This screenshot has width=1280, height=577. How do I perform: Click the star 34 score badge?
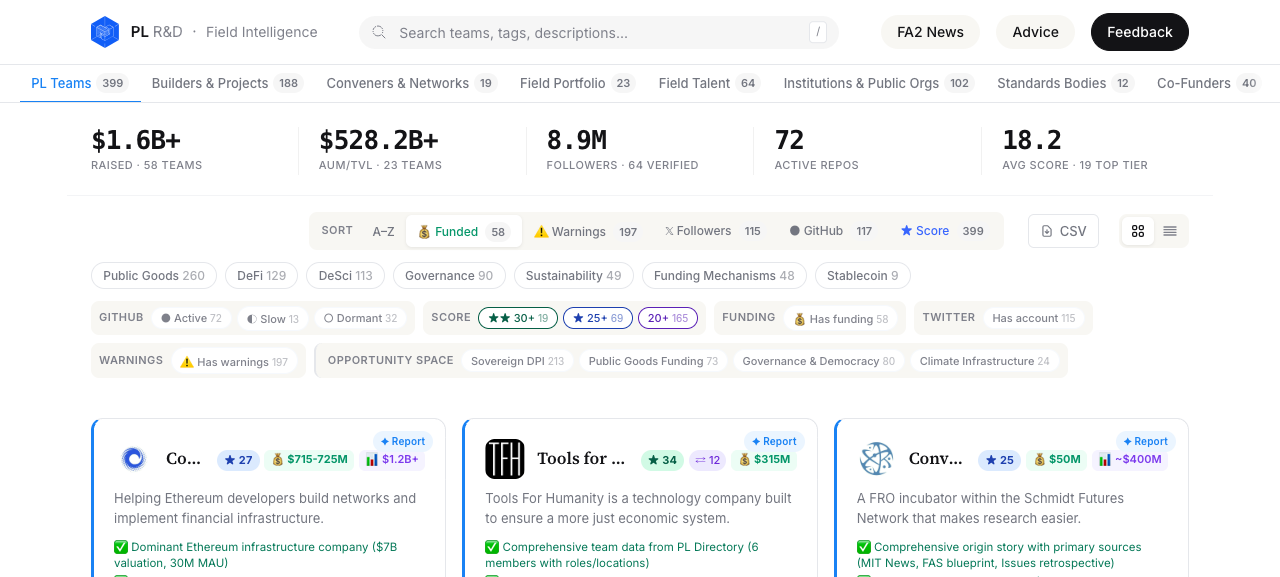click(662, 460)
